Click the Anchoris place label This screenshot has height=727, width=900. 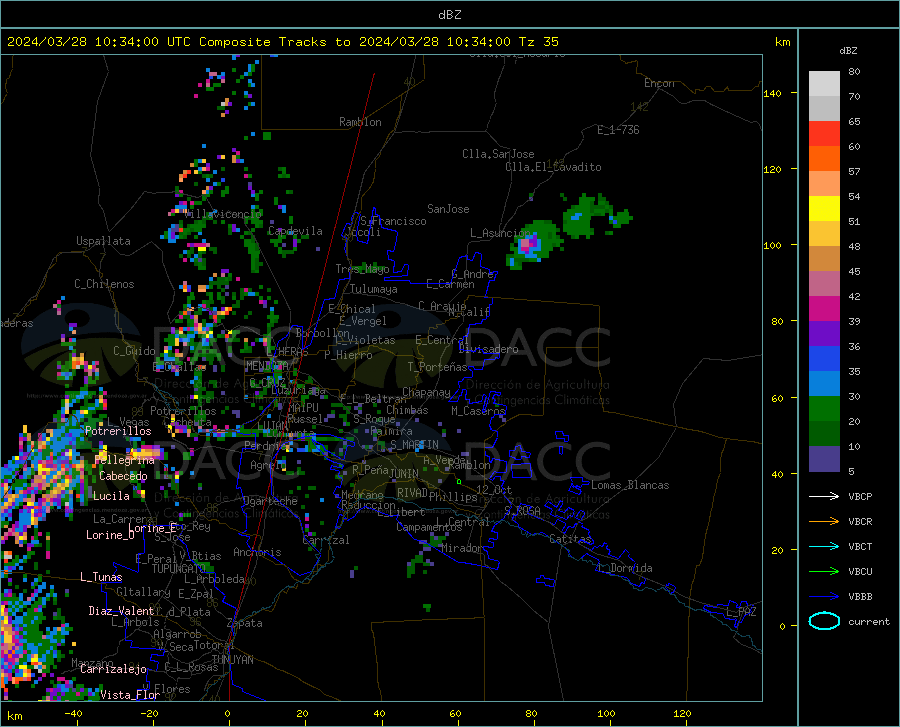(257, 552)
